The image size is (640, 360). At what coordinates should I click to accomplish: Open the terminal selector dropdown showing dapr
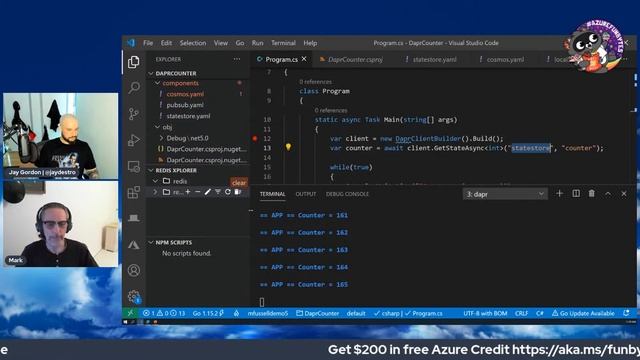(504, 194)
